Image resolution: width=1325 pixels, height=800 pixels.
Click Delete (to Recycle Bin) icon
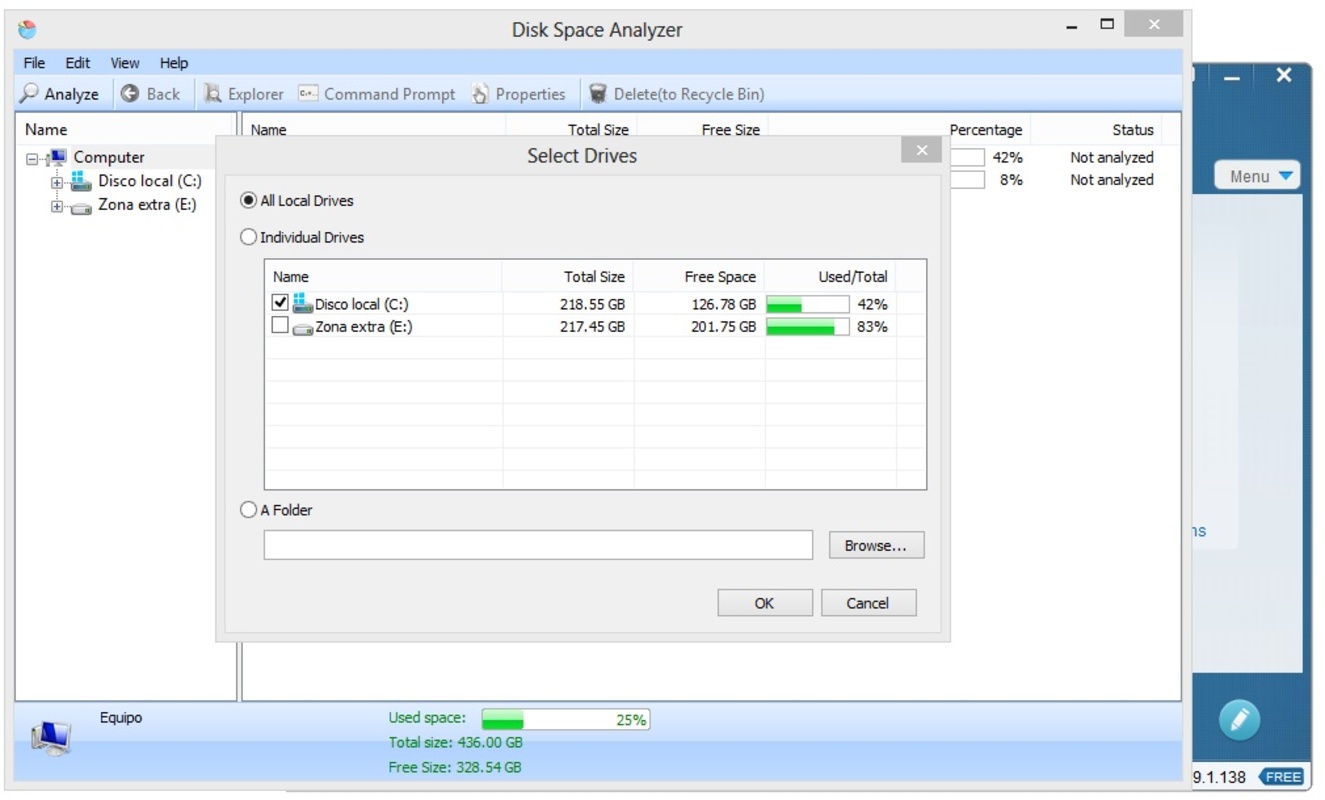click(x=598, y=94)
